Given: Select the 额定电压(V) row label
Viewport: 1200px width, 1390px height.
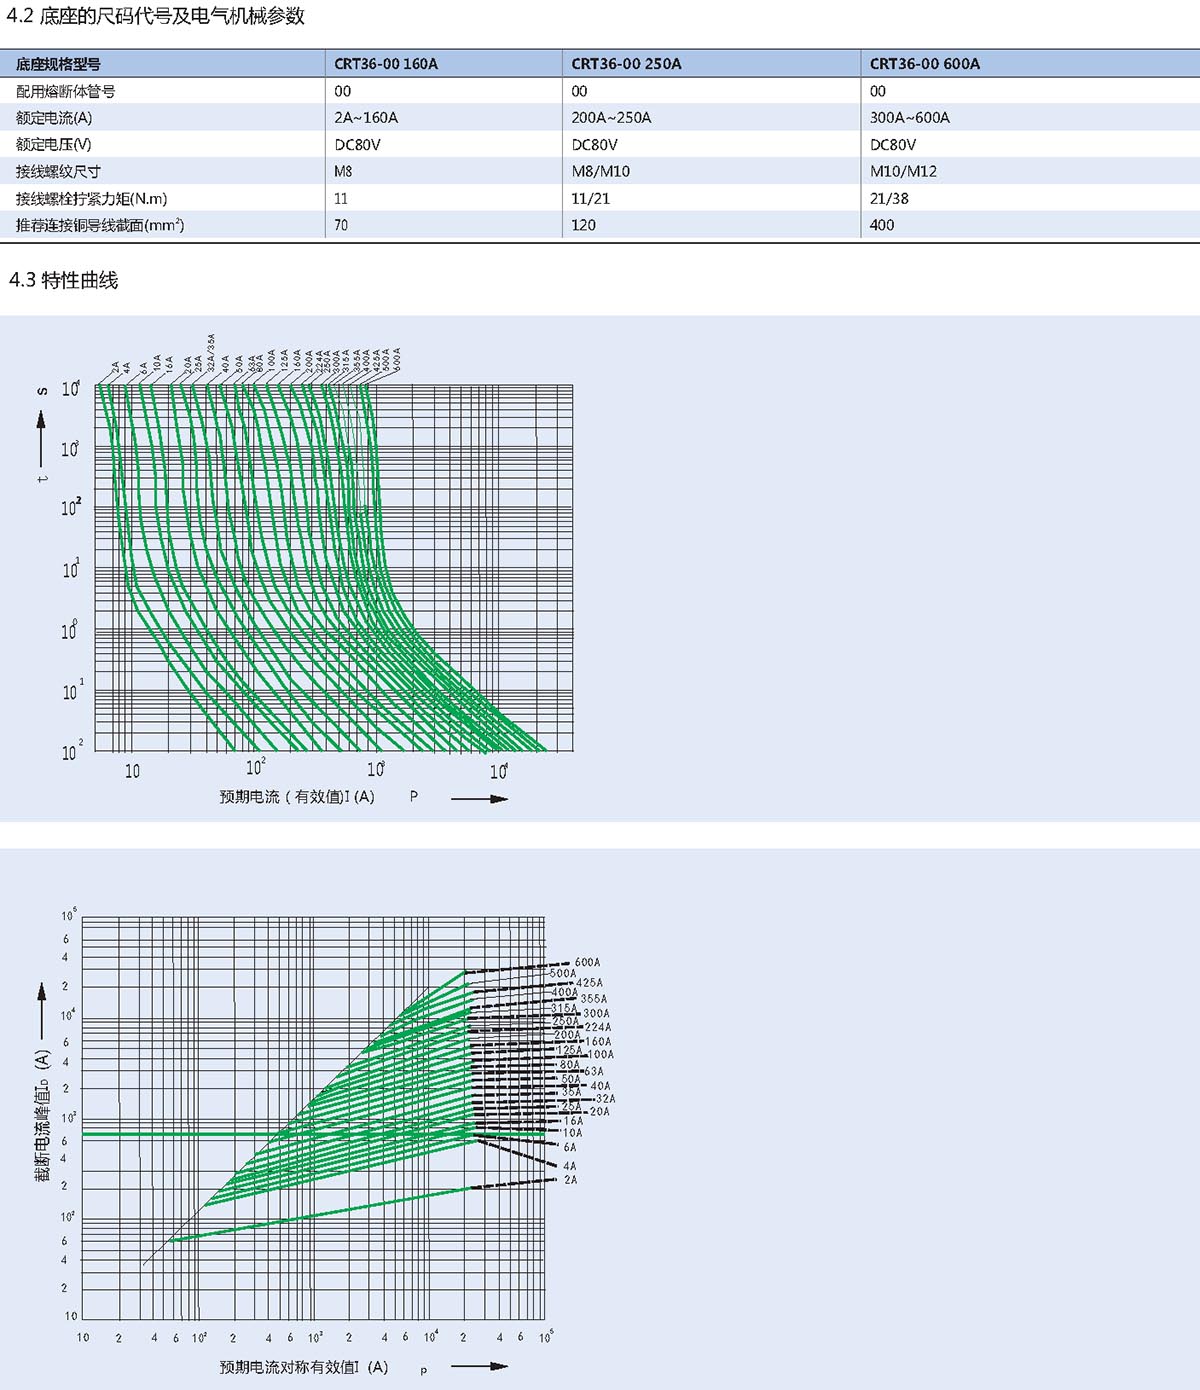Looking at the screenshot, I should tap(54, 145).
